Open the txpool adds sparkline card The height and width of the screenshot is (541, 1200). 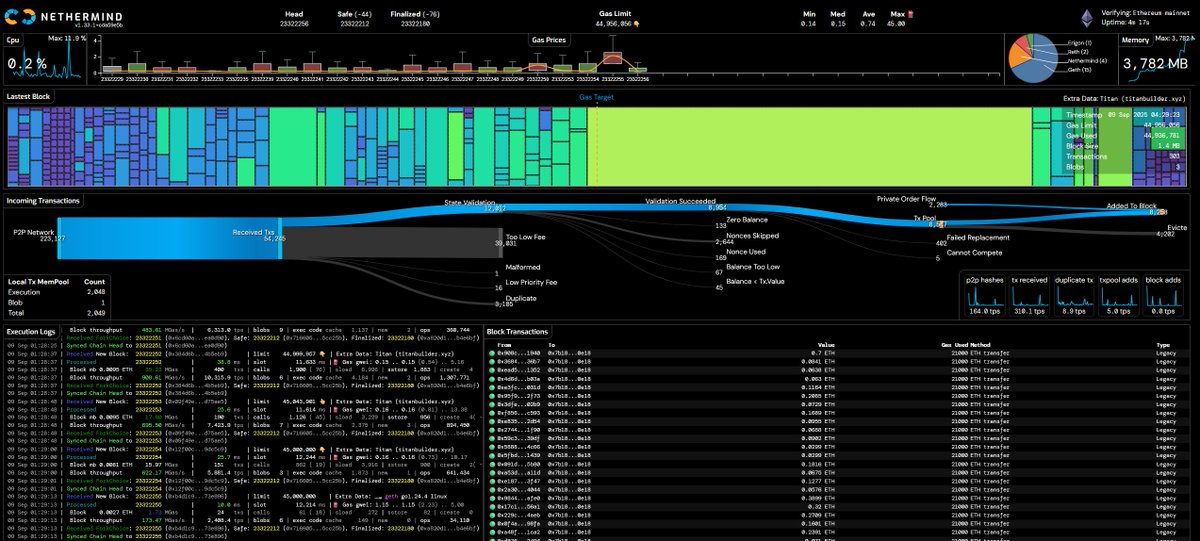[1118, 295]
